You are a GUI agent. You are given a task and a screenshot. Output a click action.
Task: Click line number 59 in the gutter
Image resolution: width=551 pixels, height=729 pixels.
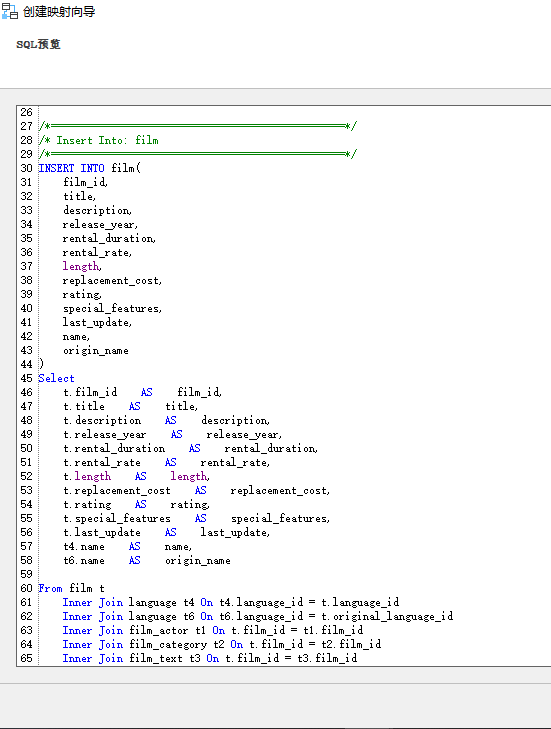(27, 575)
